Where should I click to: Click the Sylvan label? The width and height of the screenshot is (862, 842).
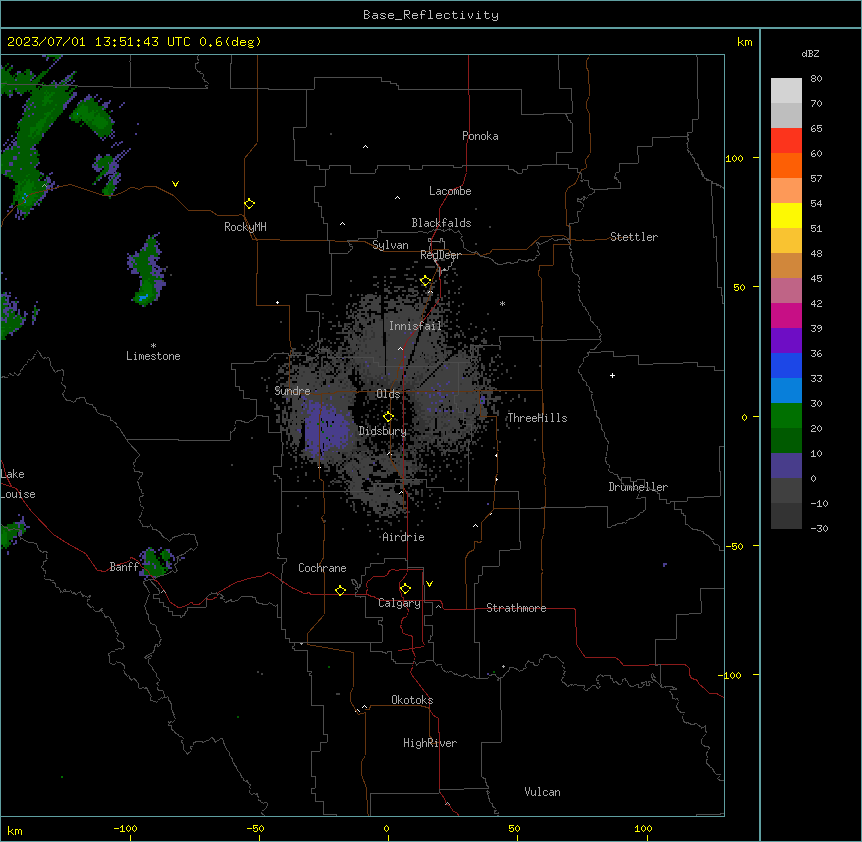tap(390, 245)
